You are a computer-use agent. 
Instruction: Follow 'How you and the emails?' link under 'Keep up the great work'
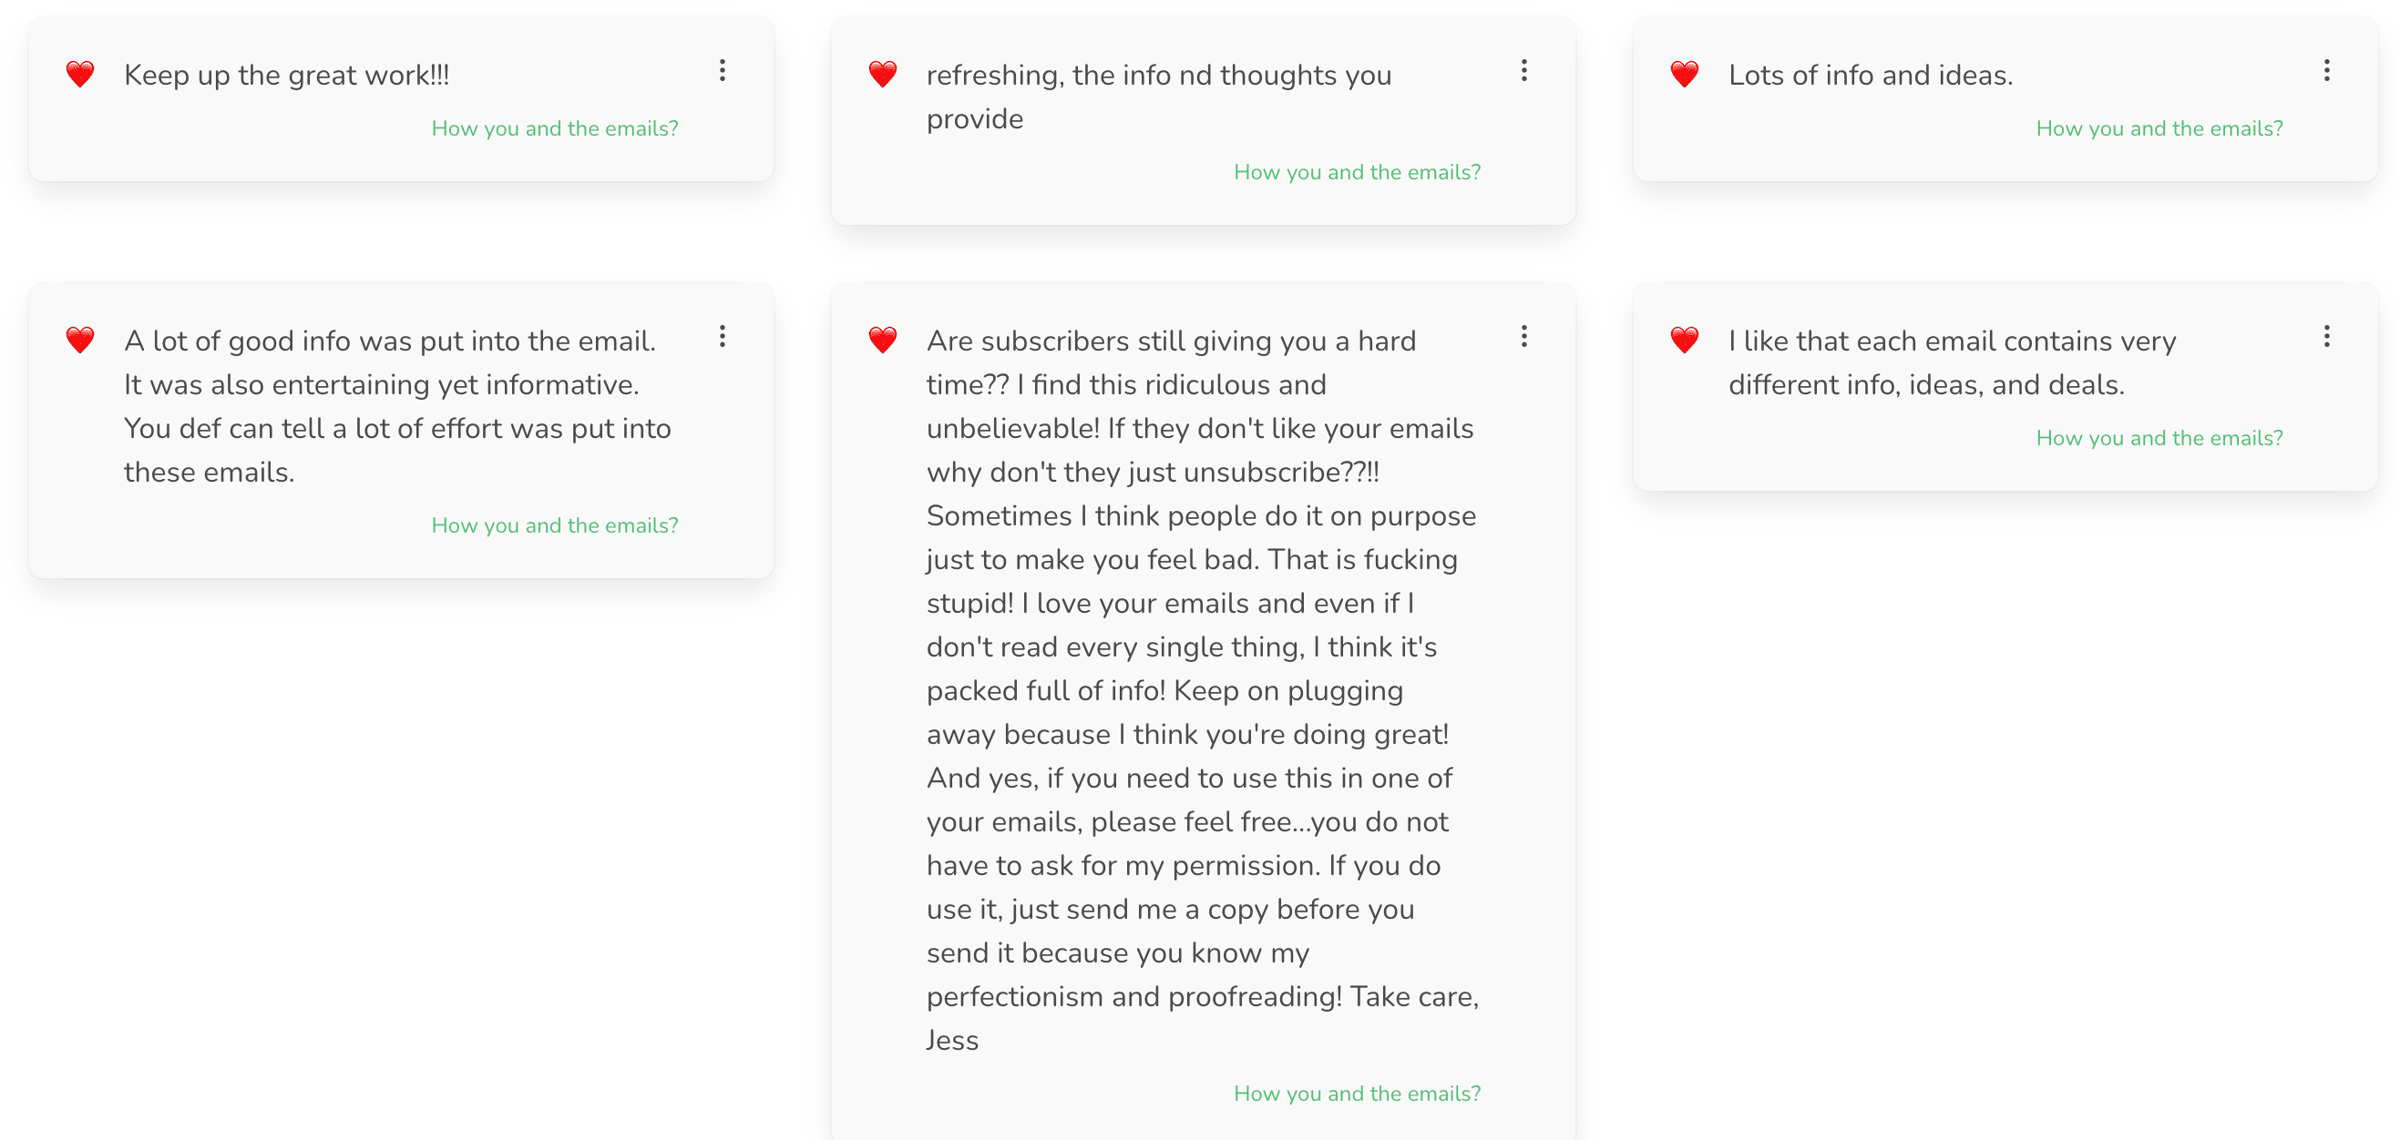coord(555,128)
